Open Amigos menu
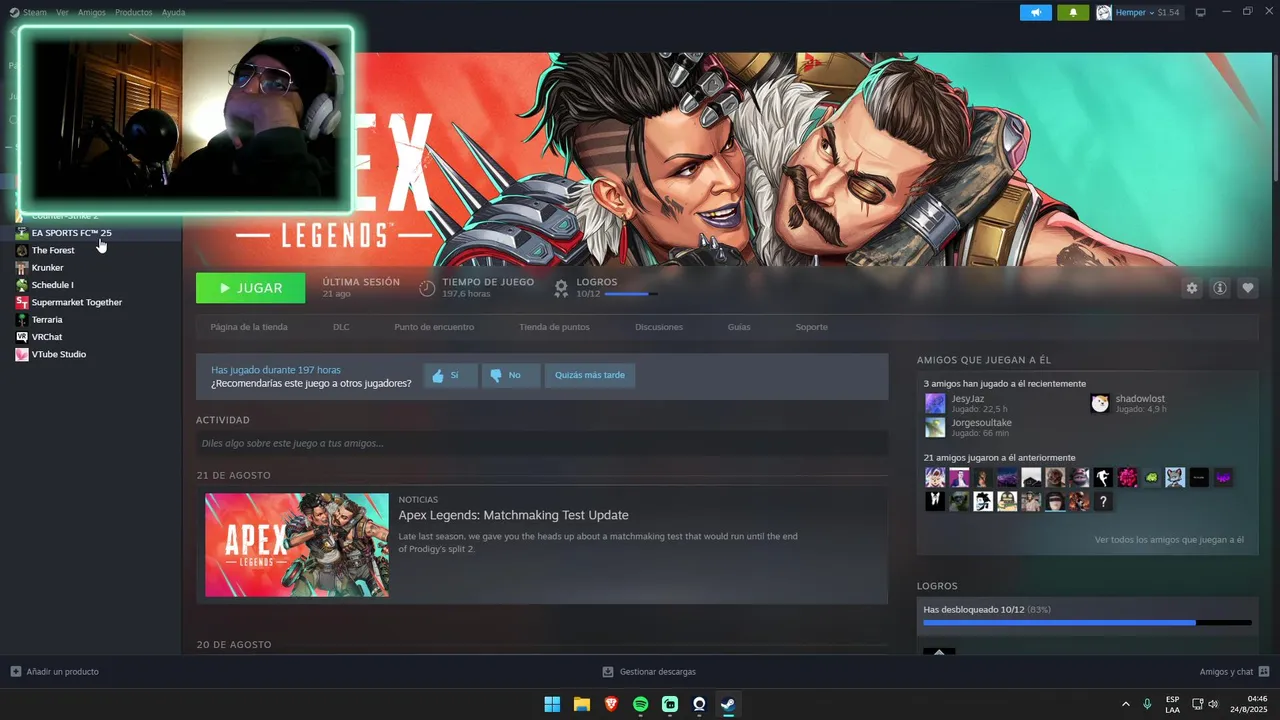This screenshot has width=1280, height=720. click(x=92, y=12)
